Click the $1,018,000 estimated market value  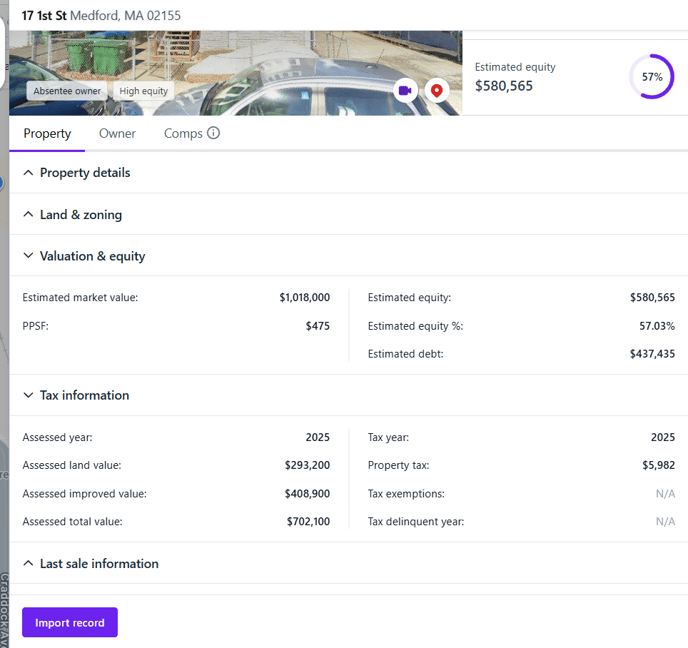click(x=304, y=298)
